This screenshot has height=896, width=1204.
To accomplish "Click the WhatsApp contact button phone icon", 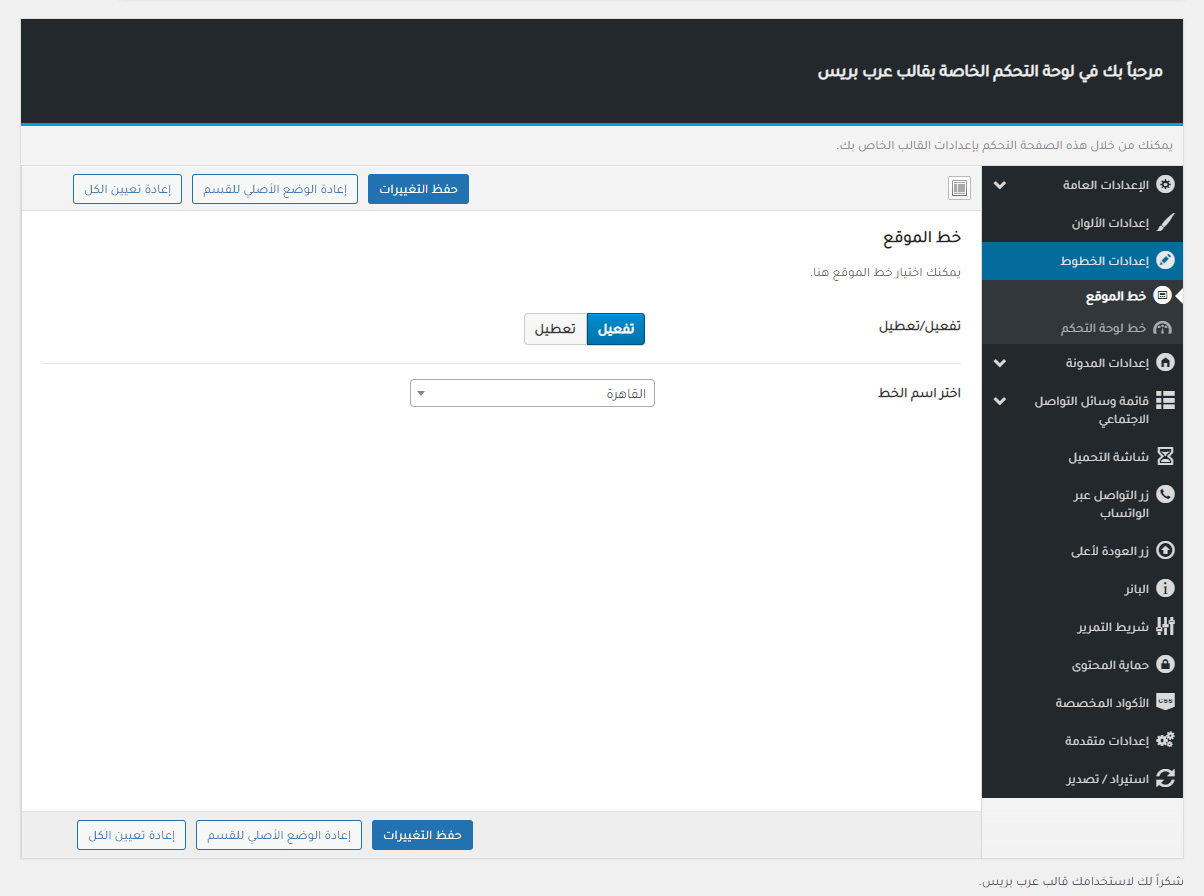I will (x=1164, y=495).
